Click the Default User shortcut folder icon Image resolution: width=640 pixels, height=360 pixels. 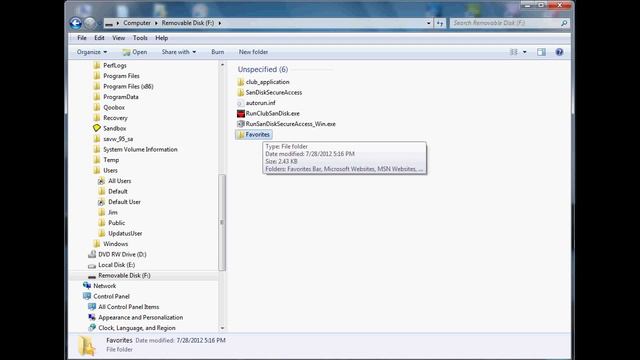102,202
